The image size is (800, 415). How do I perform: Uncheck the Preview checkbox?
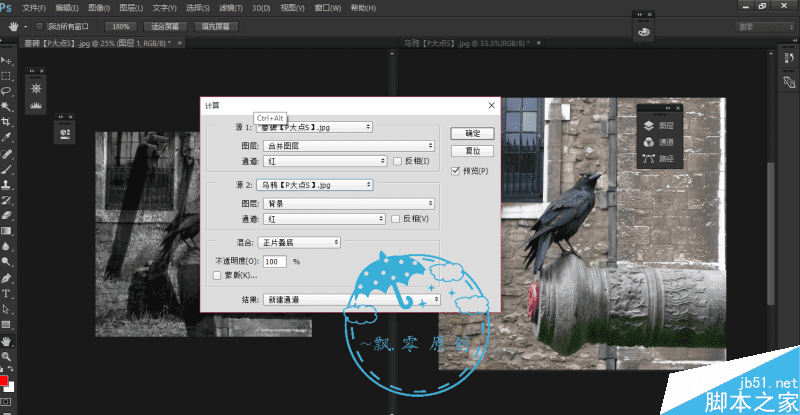[456, 171]
